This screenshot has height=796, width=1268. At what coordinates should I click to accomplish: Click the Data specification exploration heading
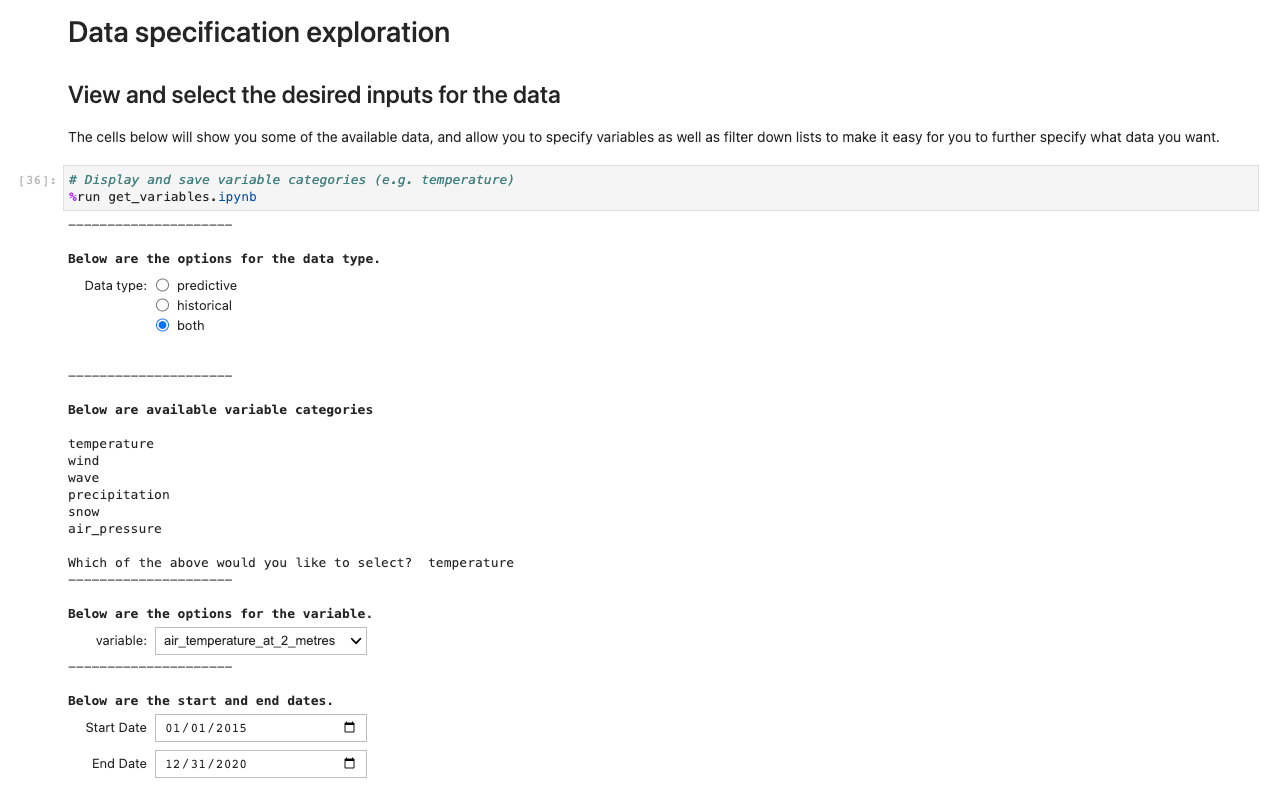(x=259, y=32)
